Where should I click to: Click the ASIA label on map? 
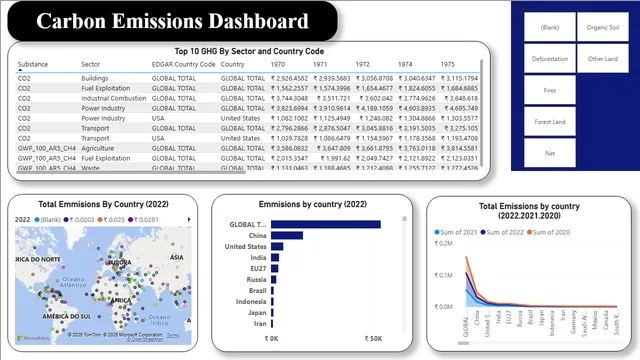(x=177, y=257)
